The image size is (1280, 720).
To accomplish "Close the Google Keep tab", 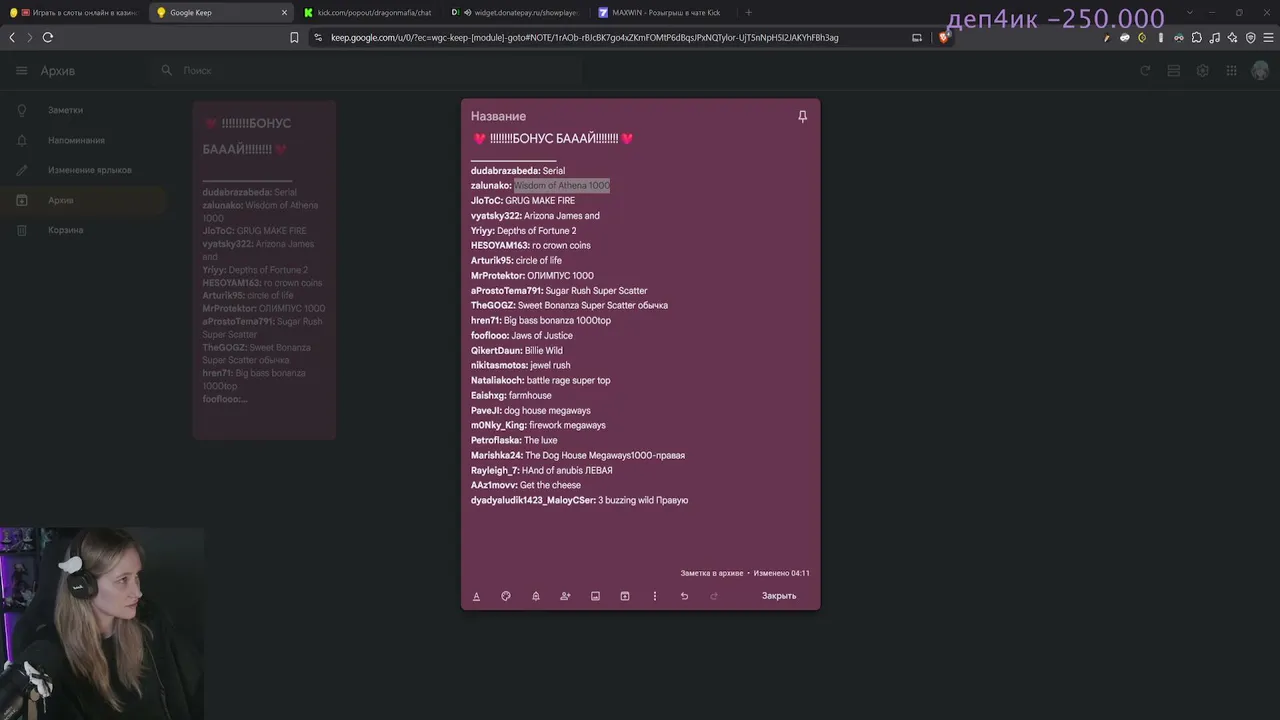I will click(284, 13).
